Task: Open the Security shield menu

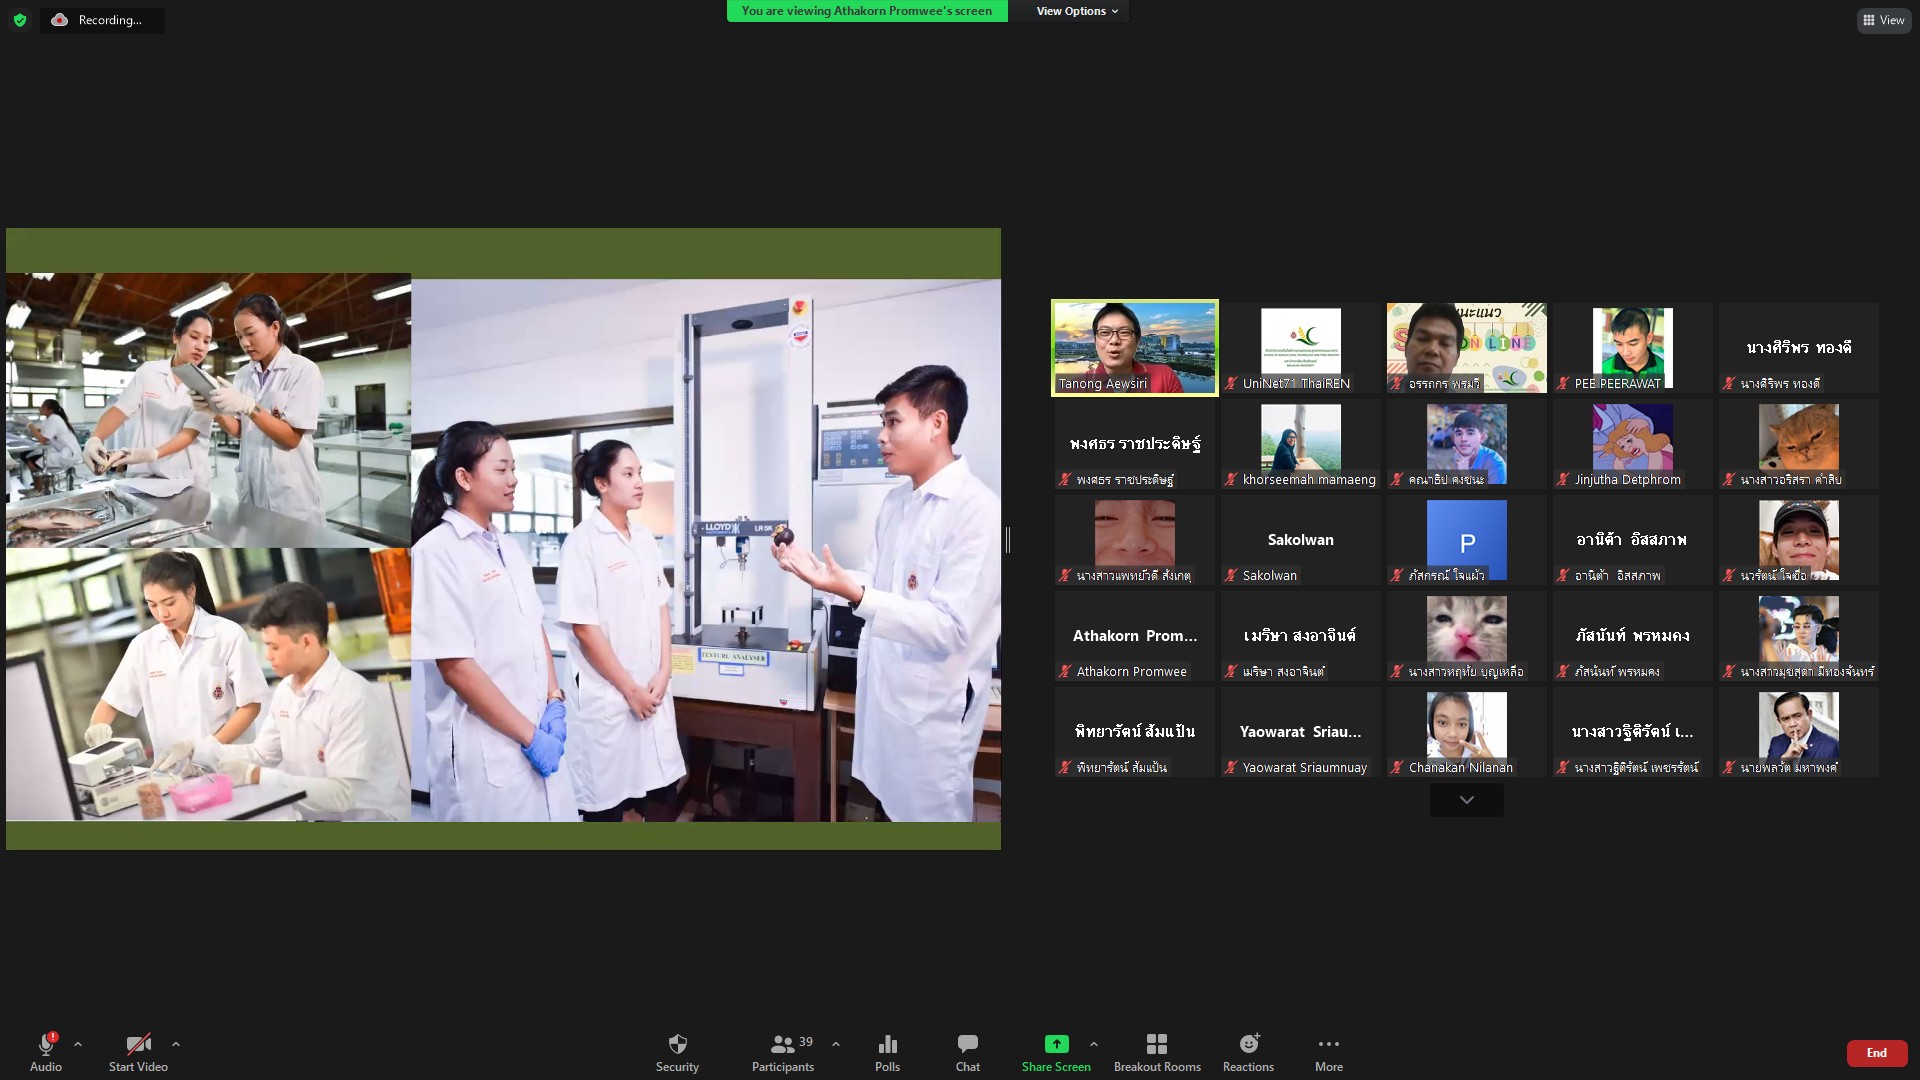Action: (x=677, y=1052)
